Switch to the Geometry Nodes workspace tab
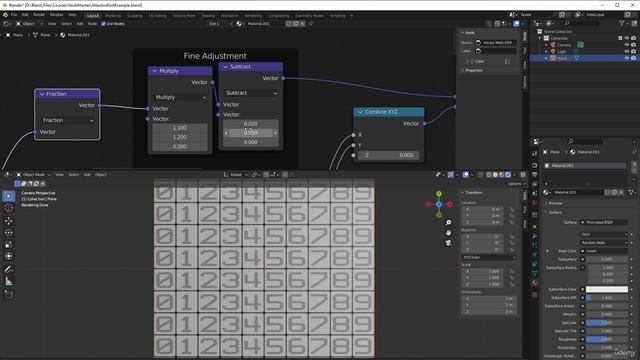This screenshot has width=640, height=360. click(309, 16)
